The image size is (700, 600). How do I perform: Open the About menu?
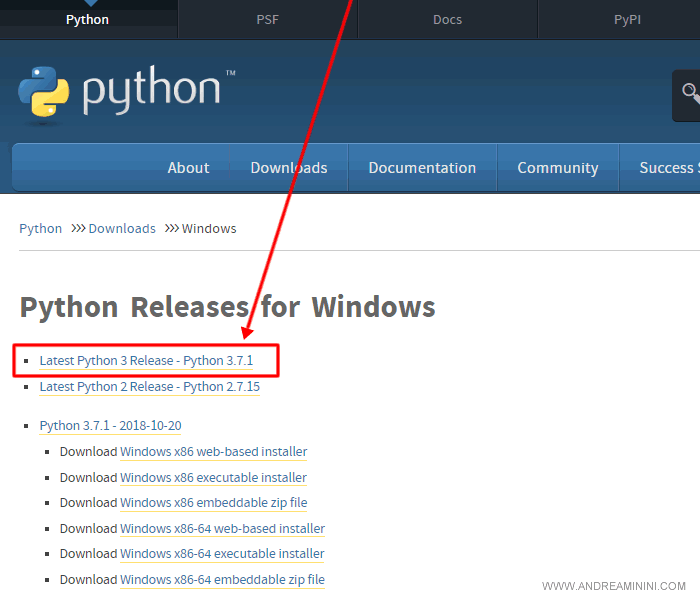click(188, 168)
